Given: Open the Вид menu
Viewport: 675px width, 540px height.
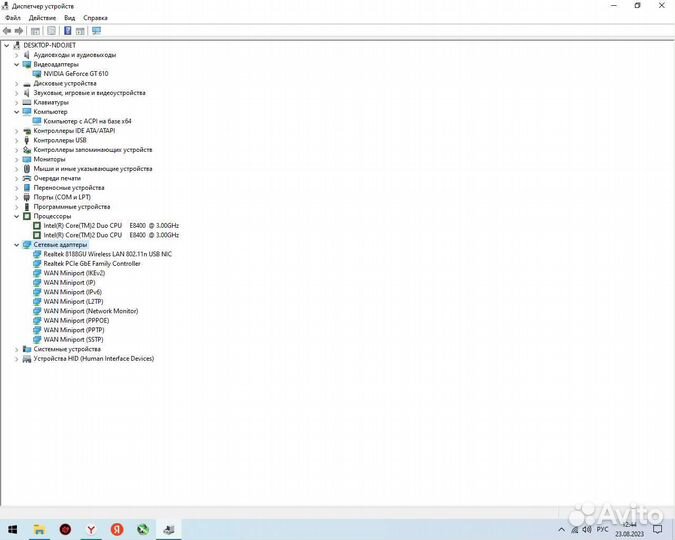Looking at the screenshot, I should coord(69,18).
